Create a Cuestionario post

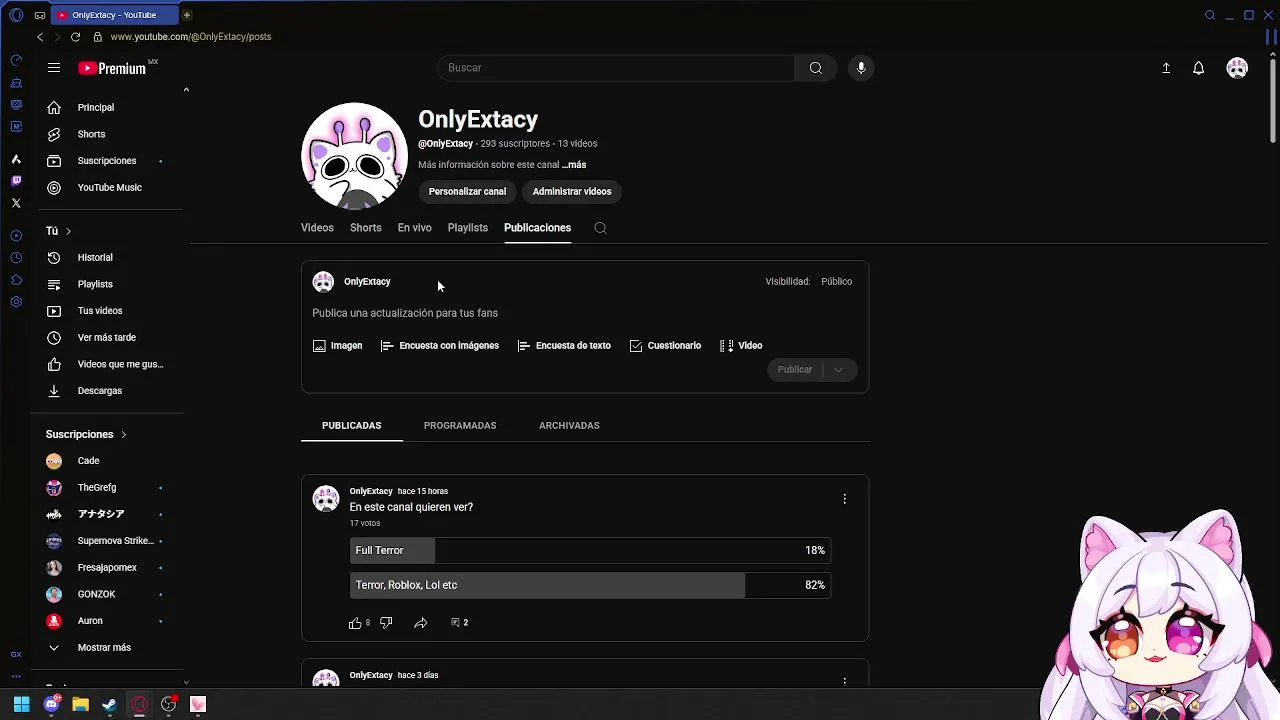pos(665,346)
